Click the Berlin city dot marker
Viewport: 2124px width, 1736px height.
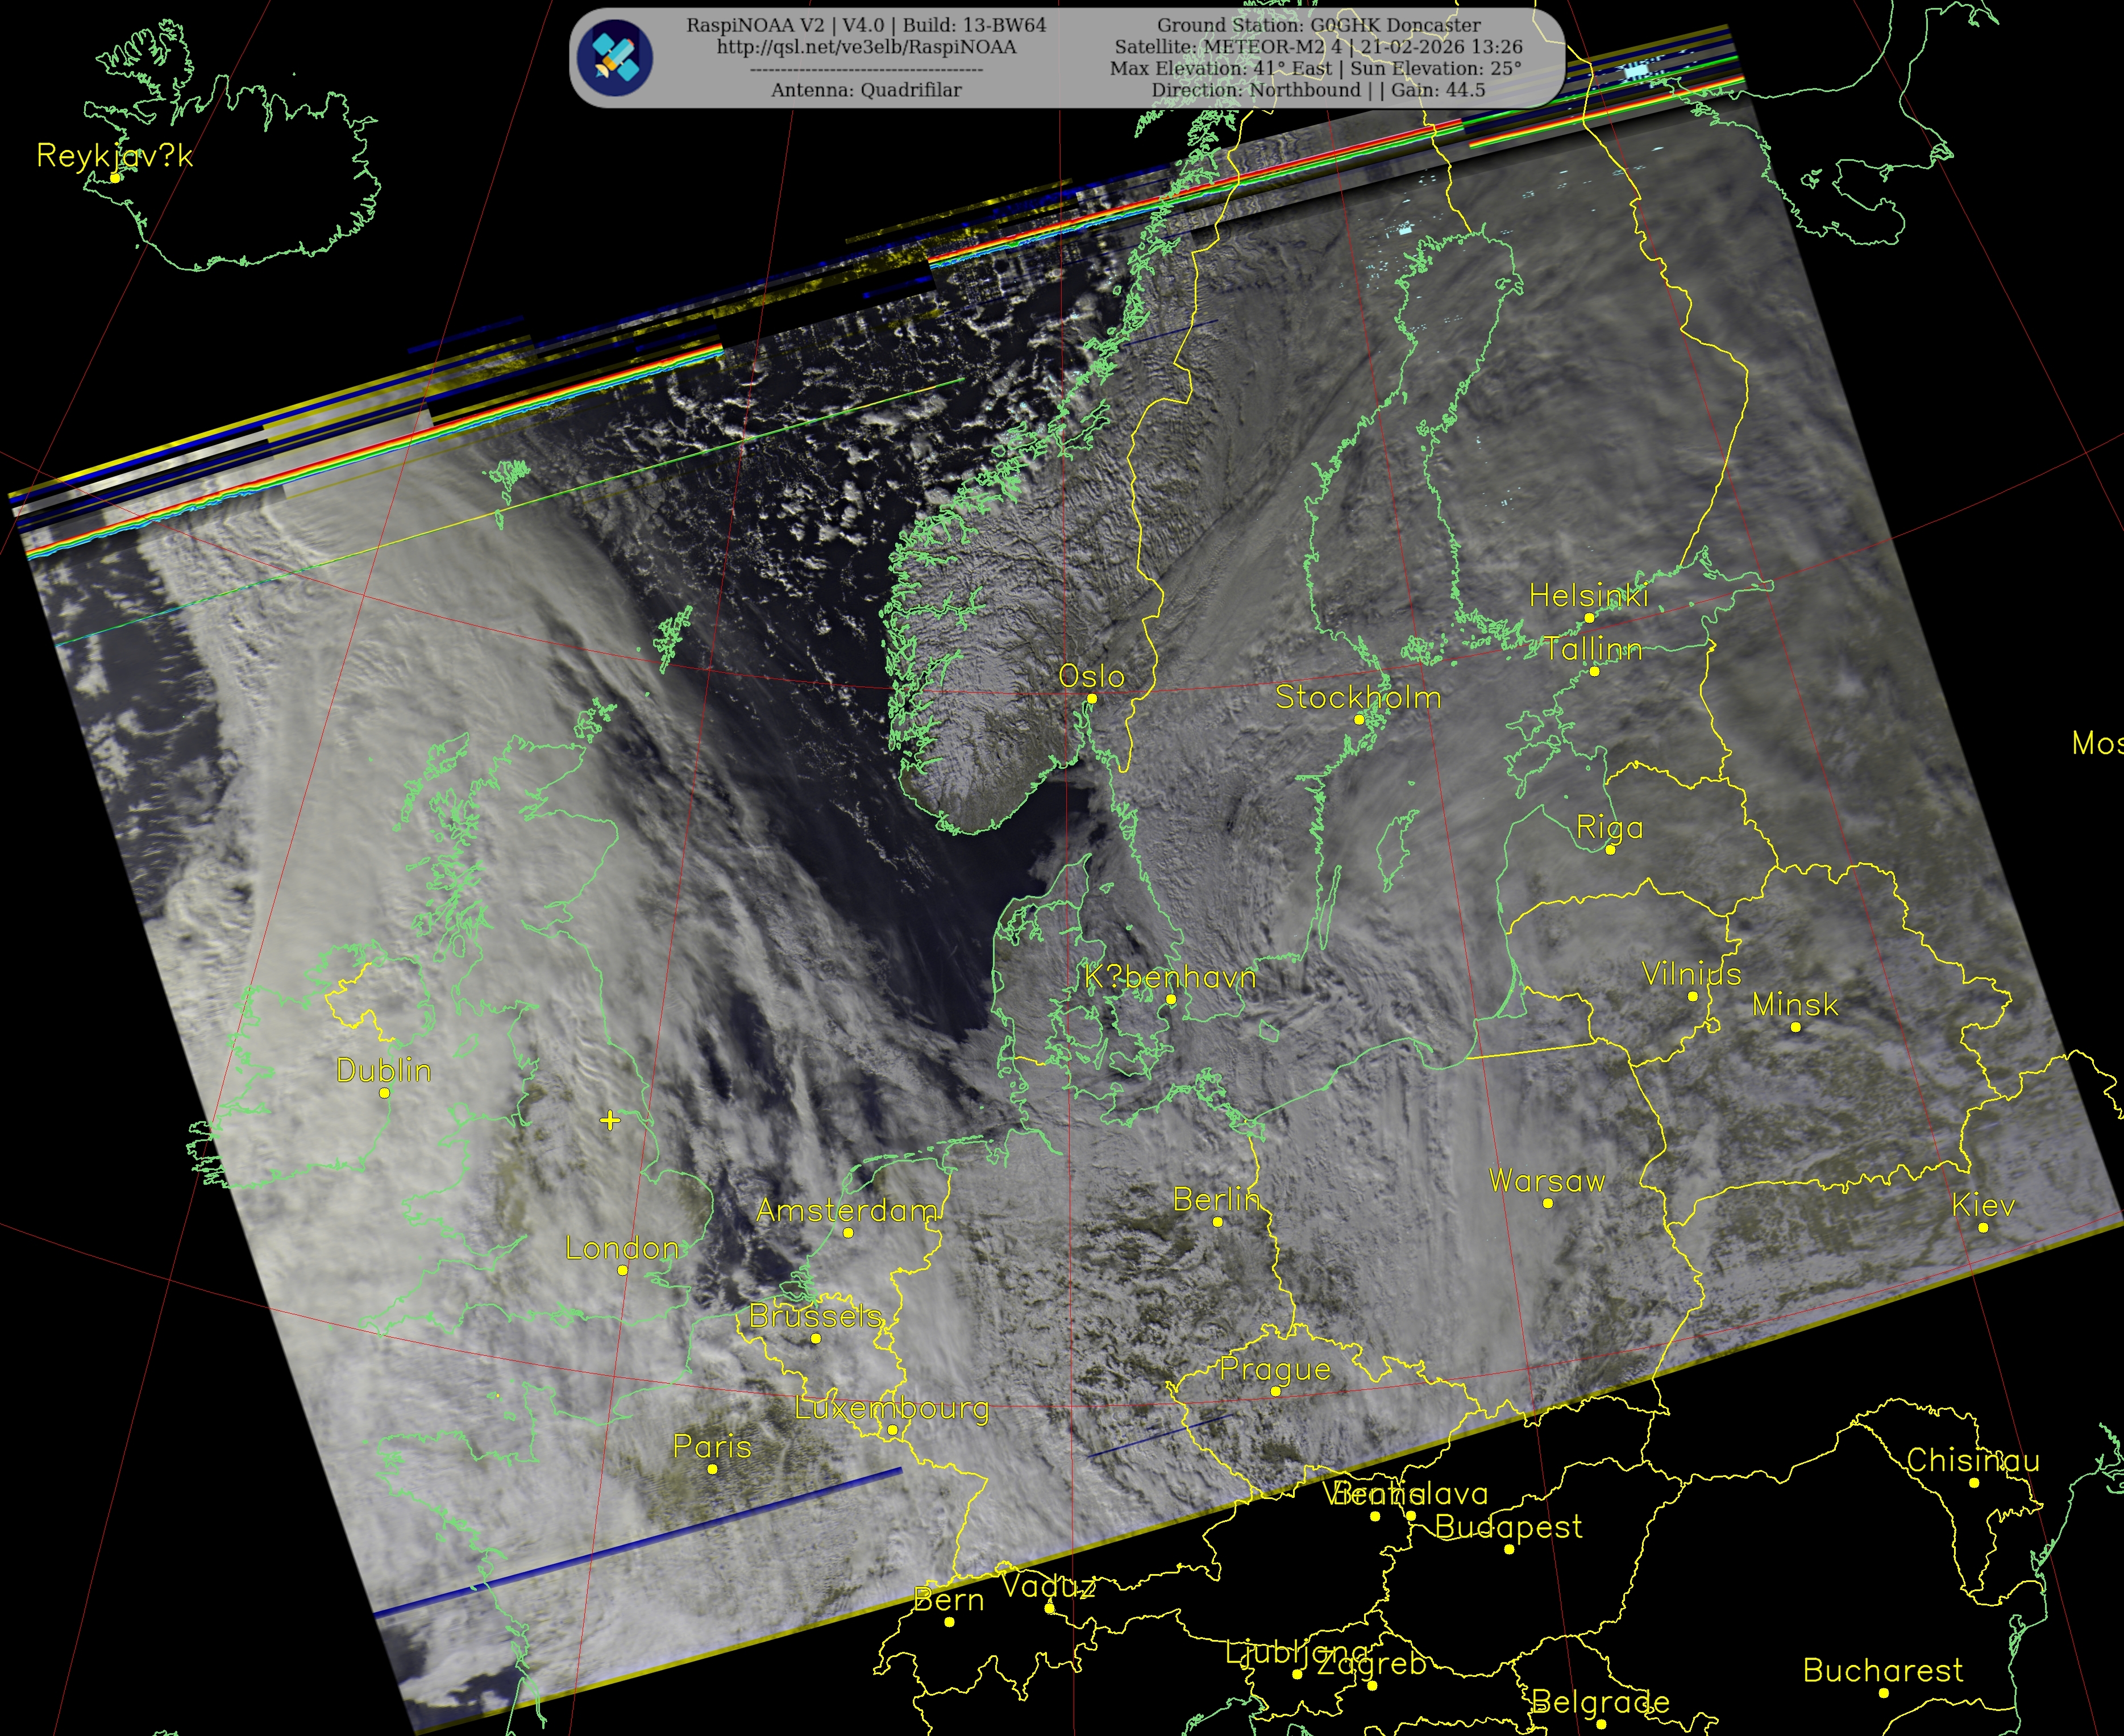pos(1217,1222)
